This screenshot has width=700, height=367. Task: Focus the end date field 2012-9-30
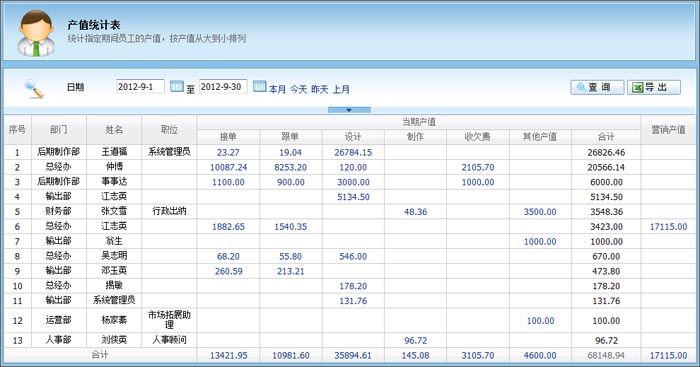coord(223,87)
